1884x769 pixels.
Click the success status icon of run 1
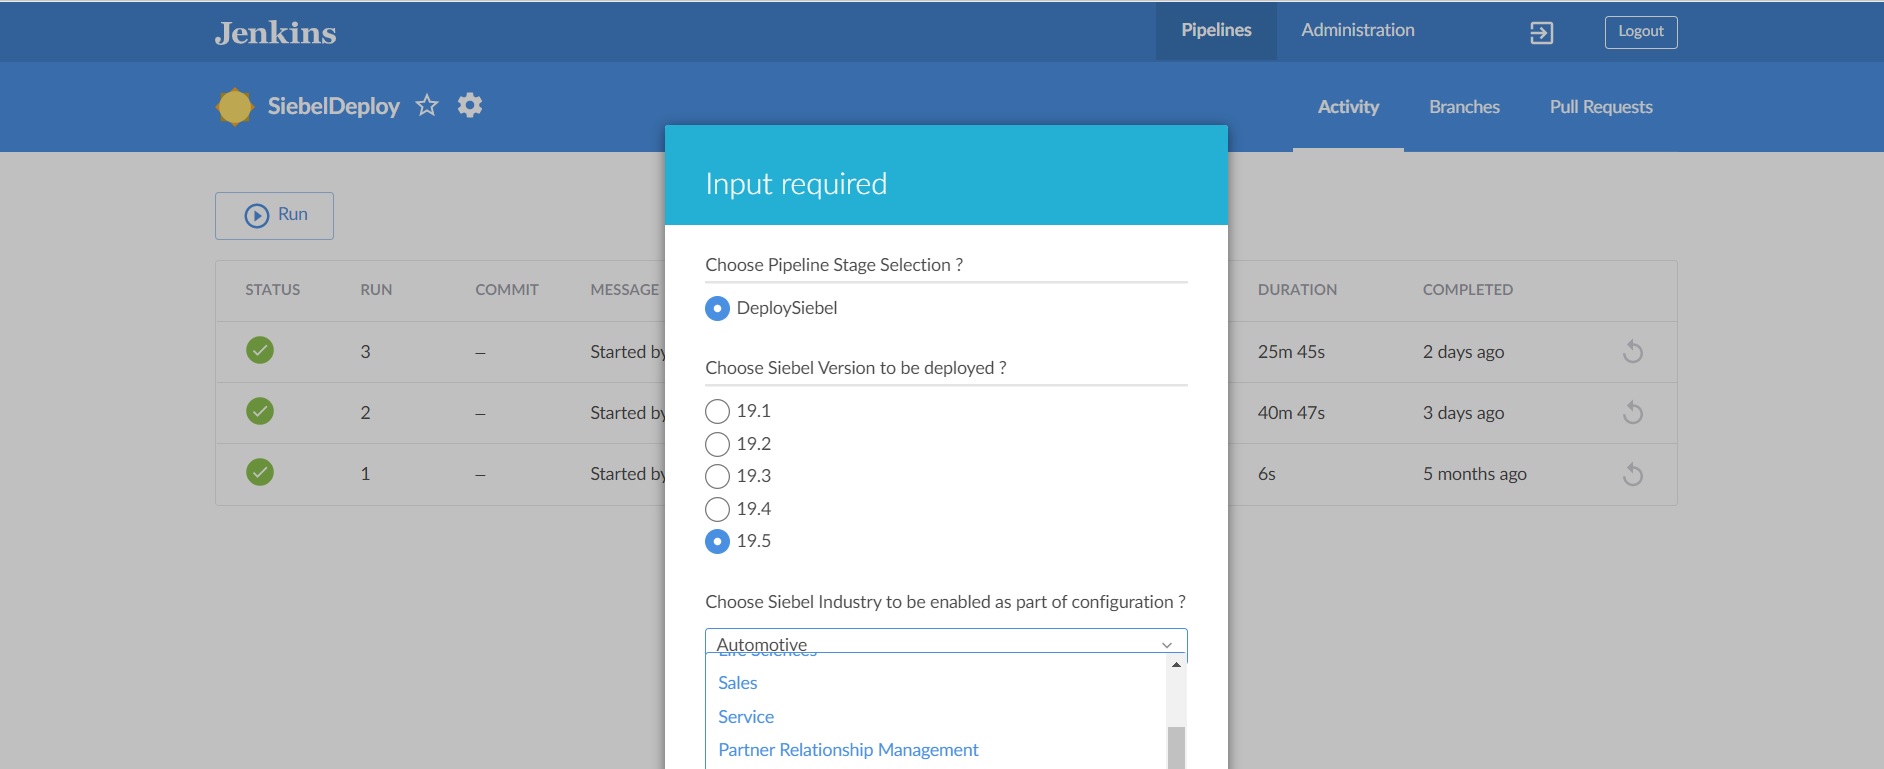(x=260, y=472)
